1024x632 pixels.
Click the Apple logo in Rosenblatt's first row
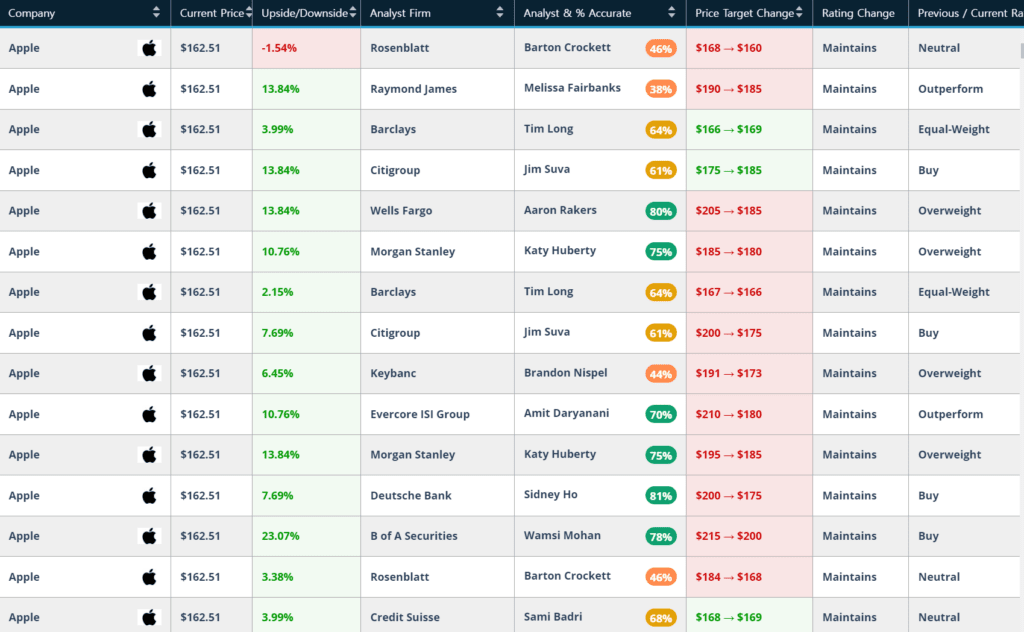149,48
